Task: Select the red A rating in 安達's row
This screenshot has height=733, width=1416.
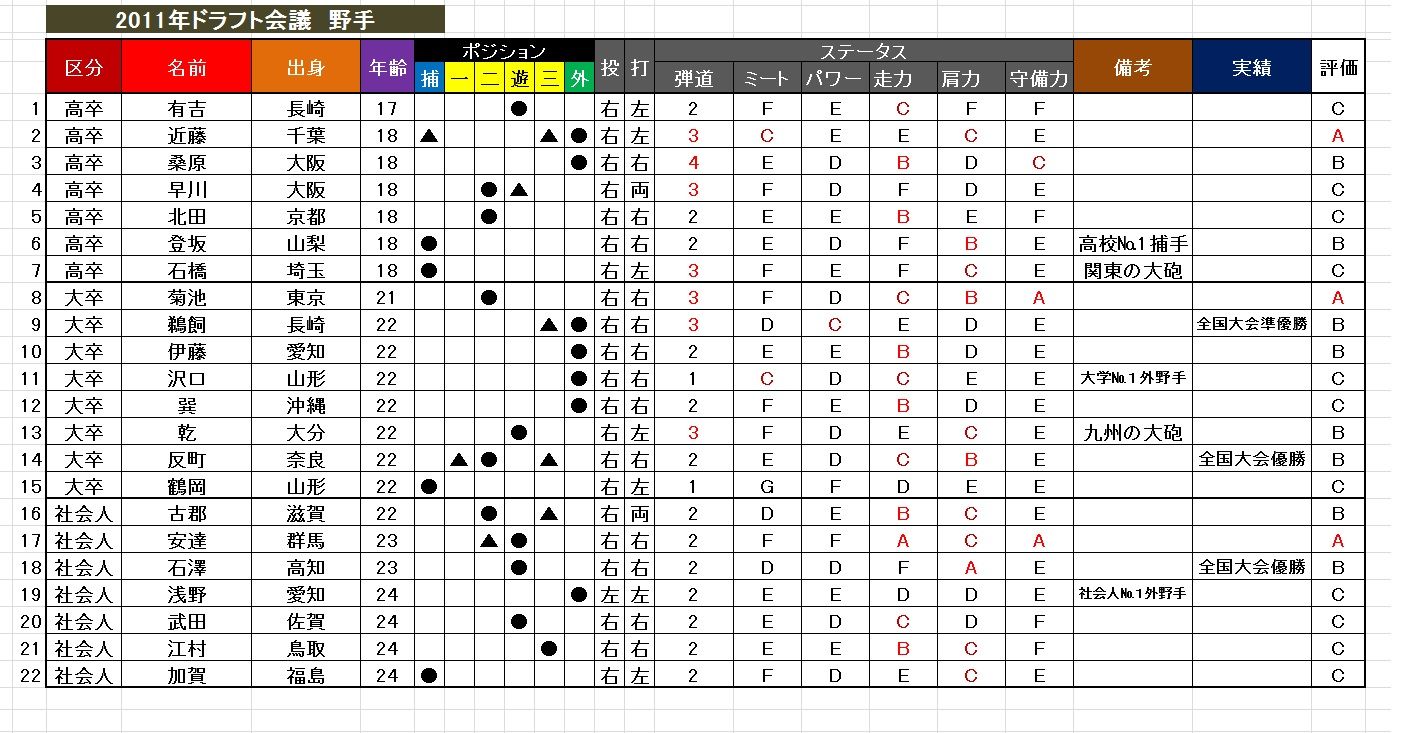Action: pos(1338,541)
